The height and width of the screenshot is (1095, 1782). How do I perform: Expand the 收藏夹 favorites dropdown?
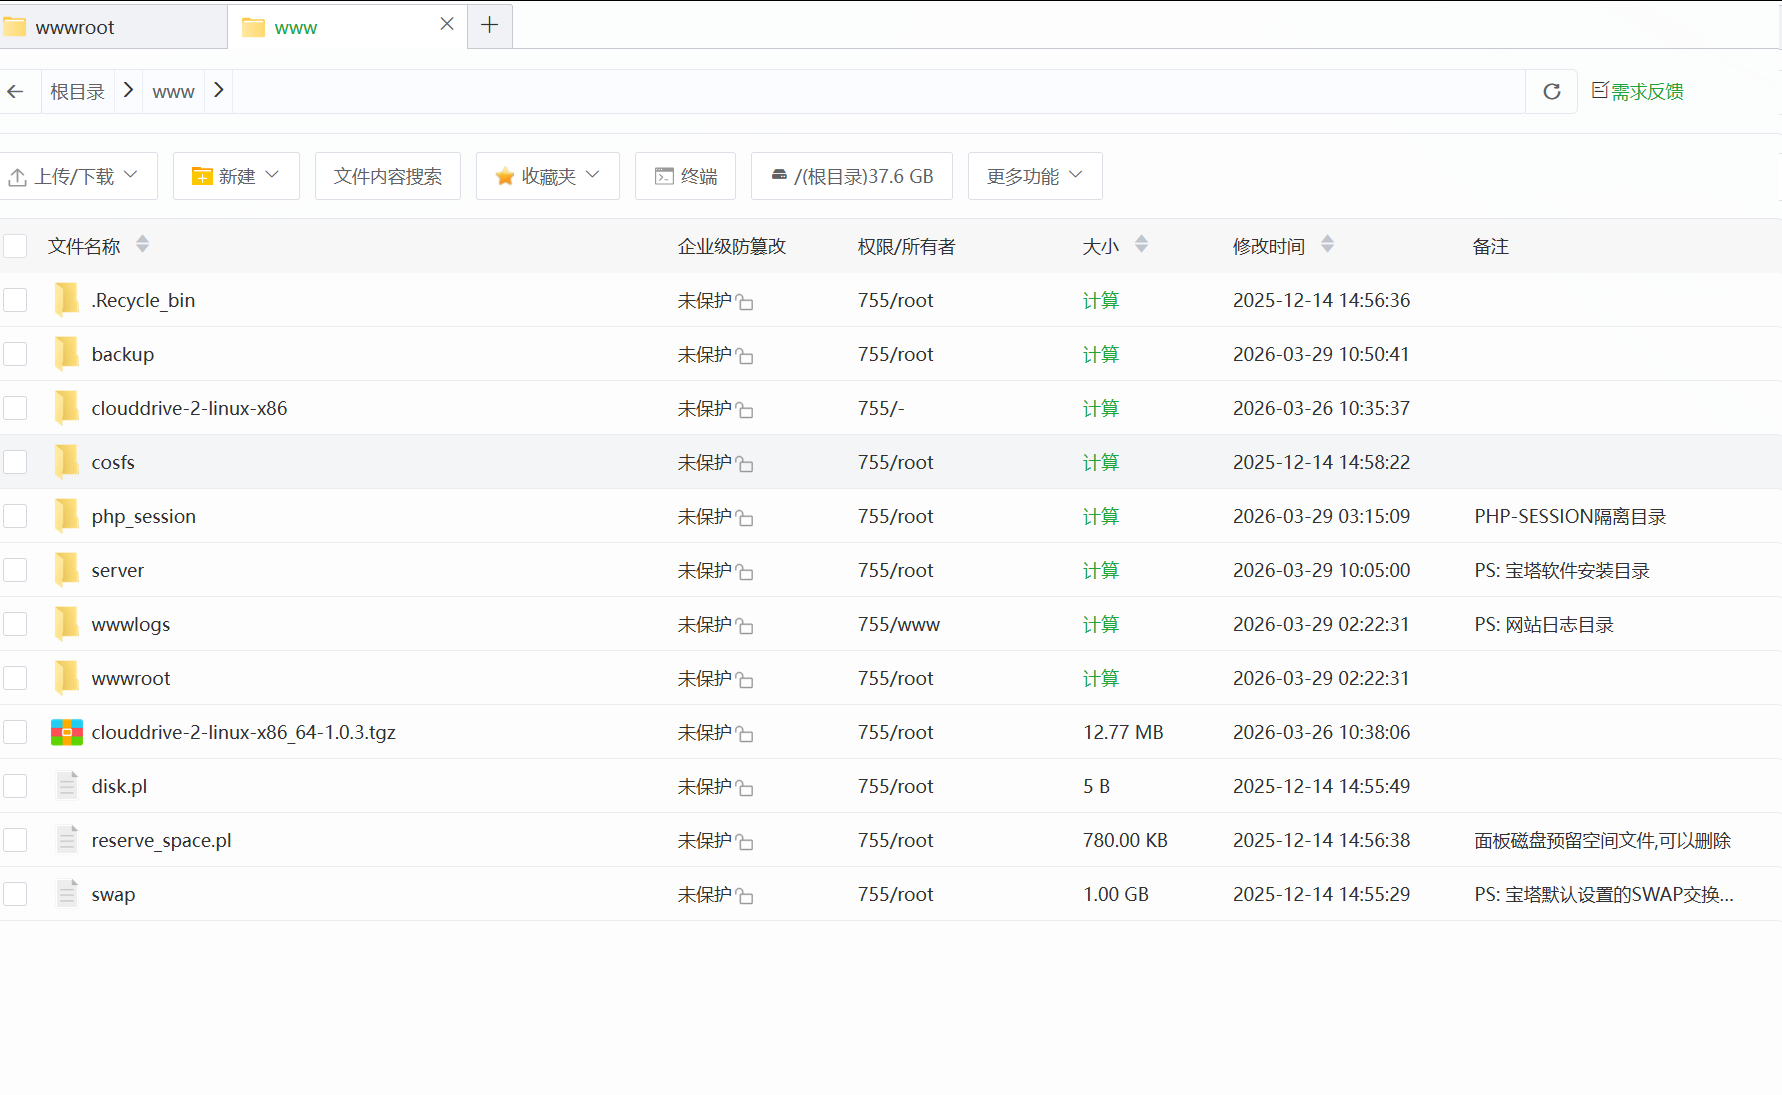(x=547, y=176)
